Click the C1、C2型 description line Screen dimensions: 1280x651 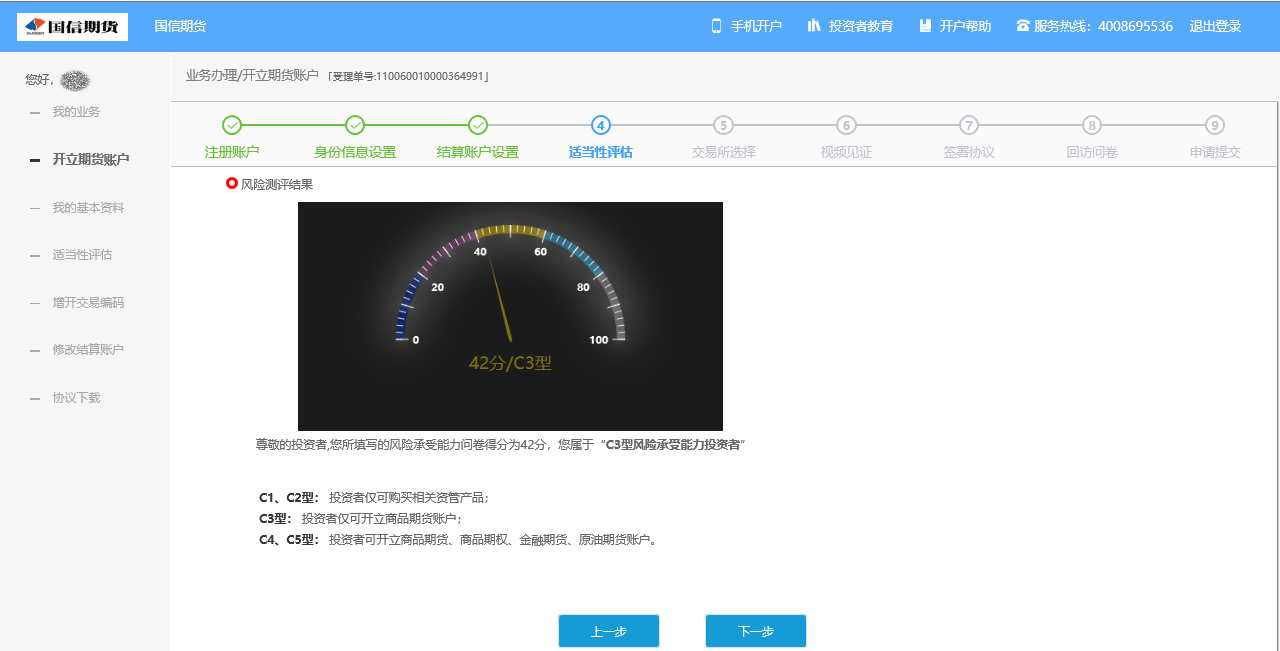374,497
